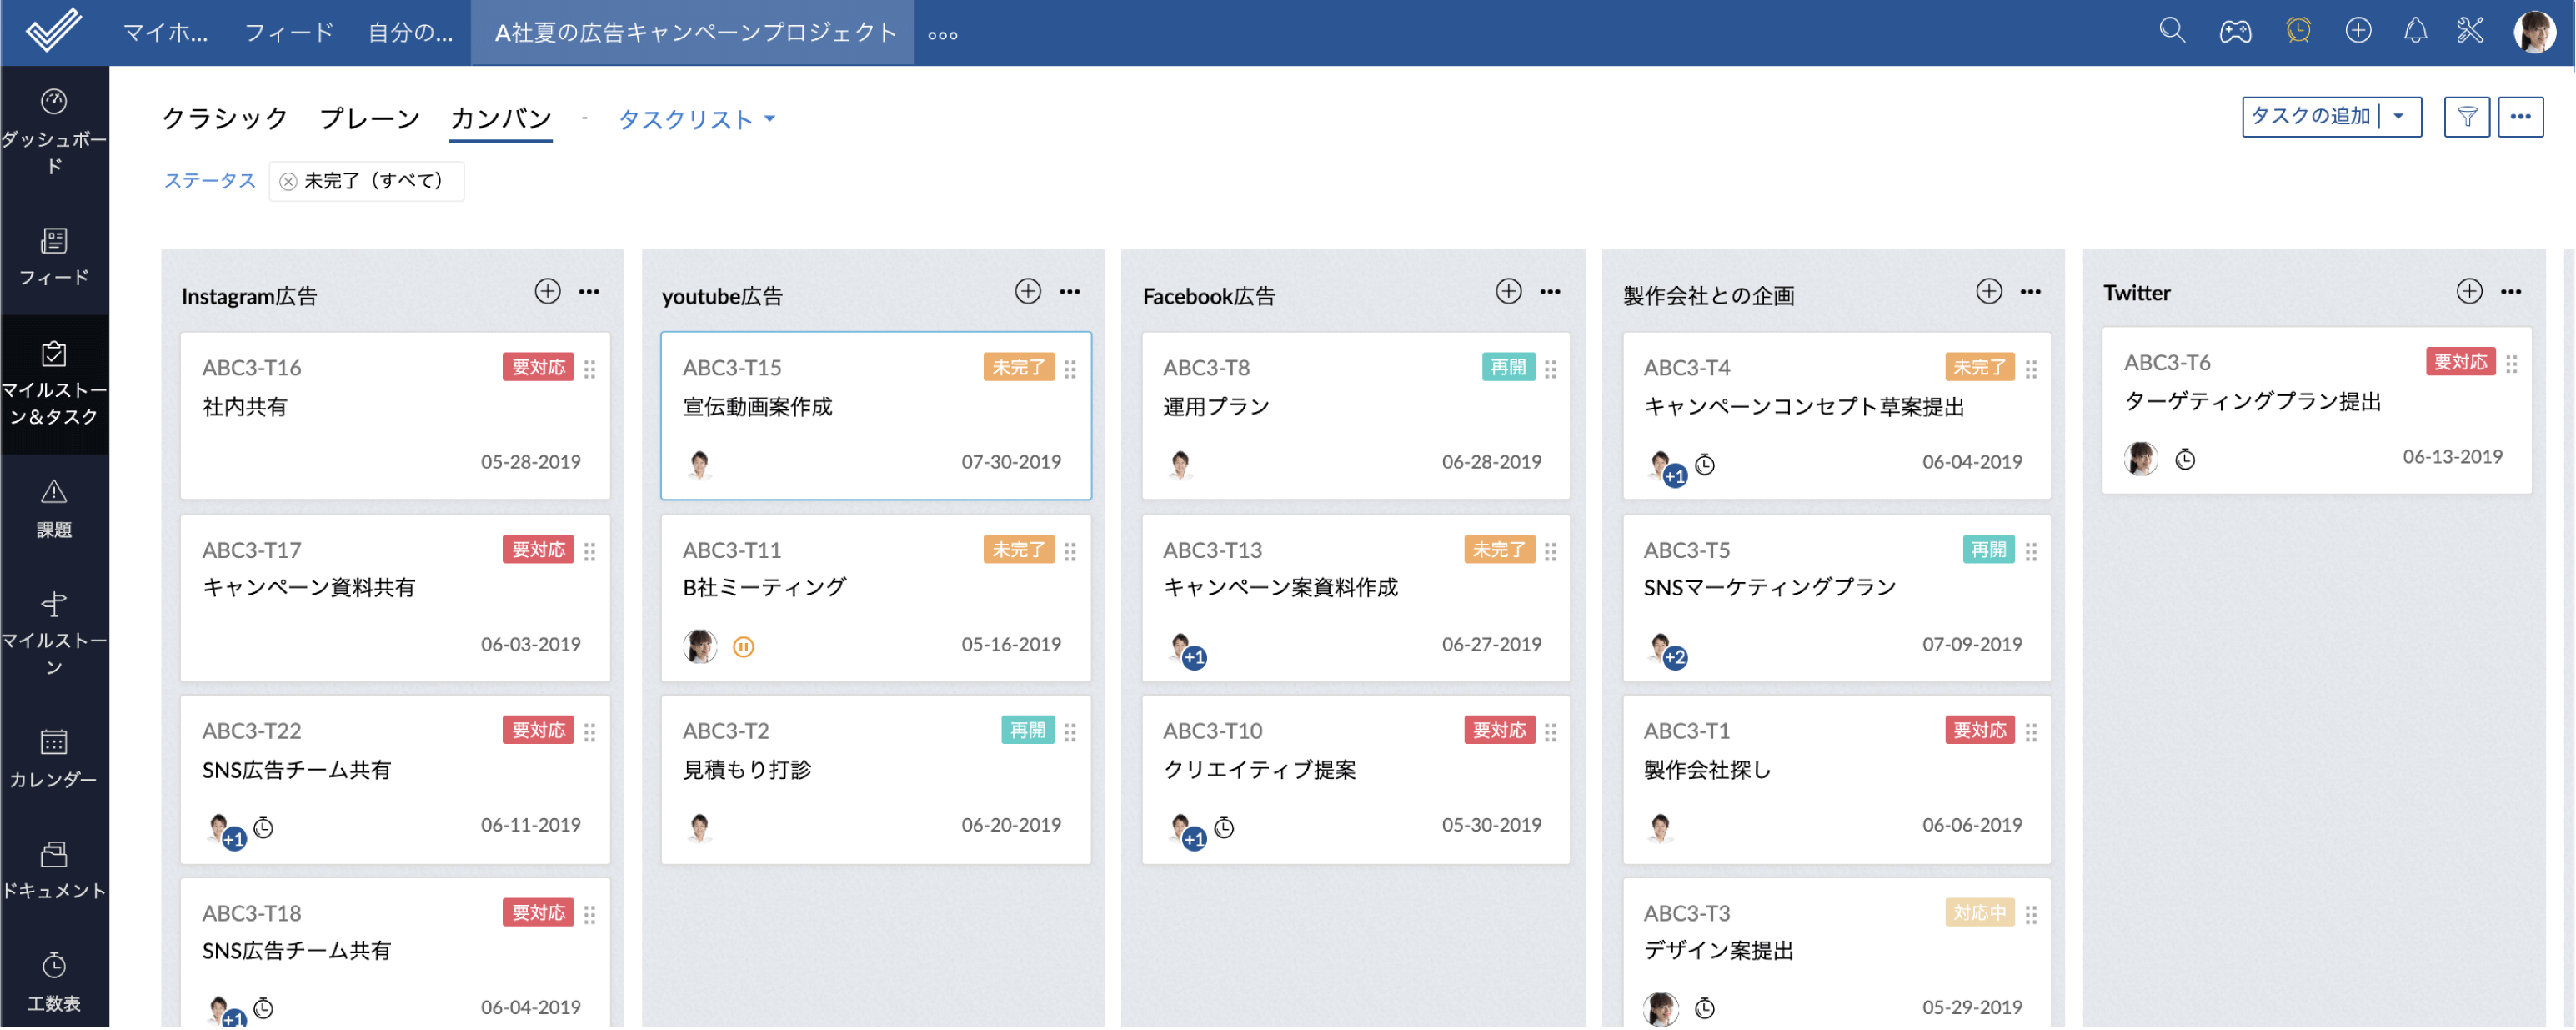
Task: Remove the 未完了（すべて）status filter
Action: (x=288, y=181)
